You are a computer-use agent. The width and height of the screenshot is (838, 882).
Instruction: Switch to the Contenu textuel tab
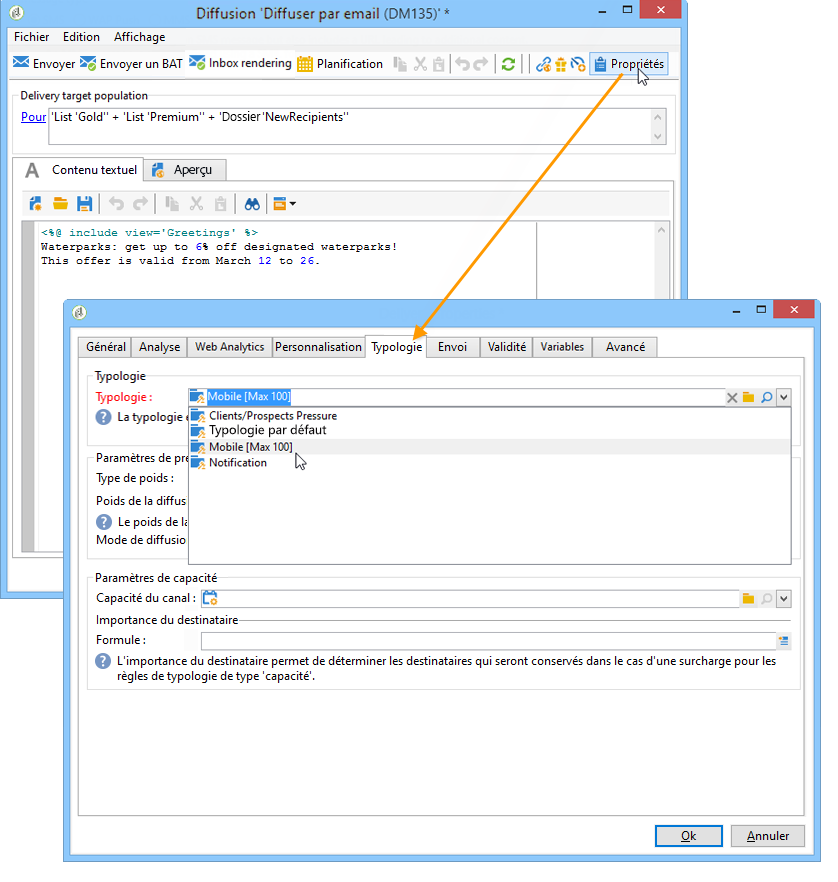pyautogui.click(x=81, y=170)
